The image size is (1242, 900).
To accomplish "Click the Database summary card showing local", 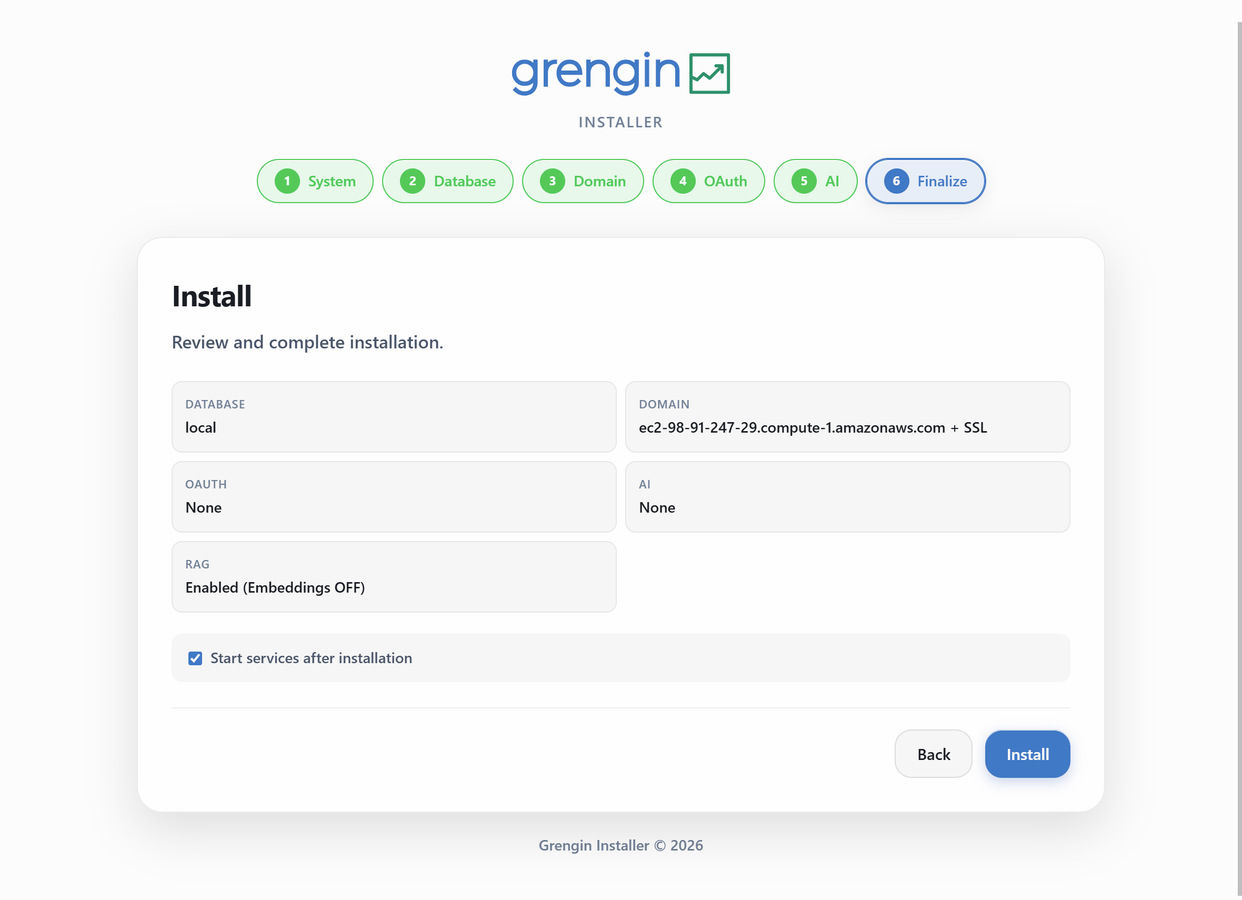I will pos(394,417).
